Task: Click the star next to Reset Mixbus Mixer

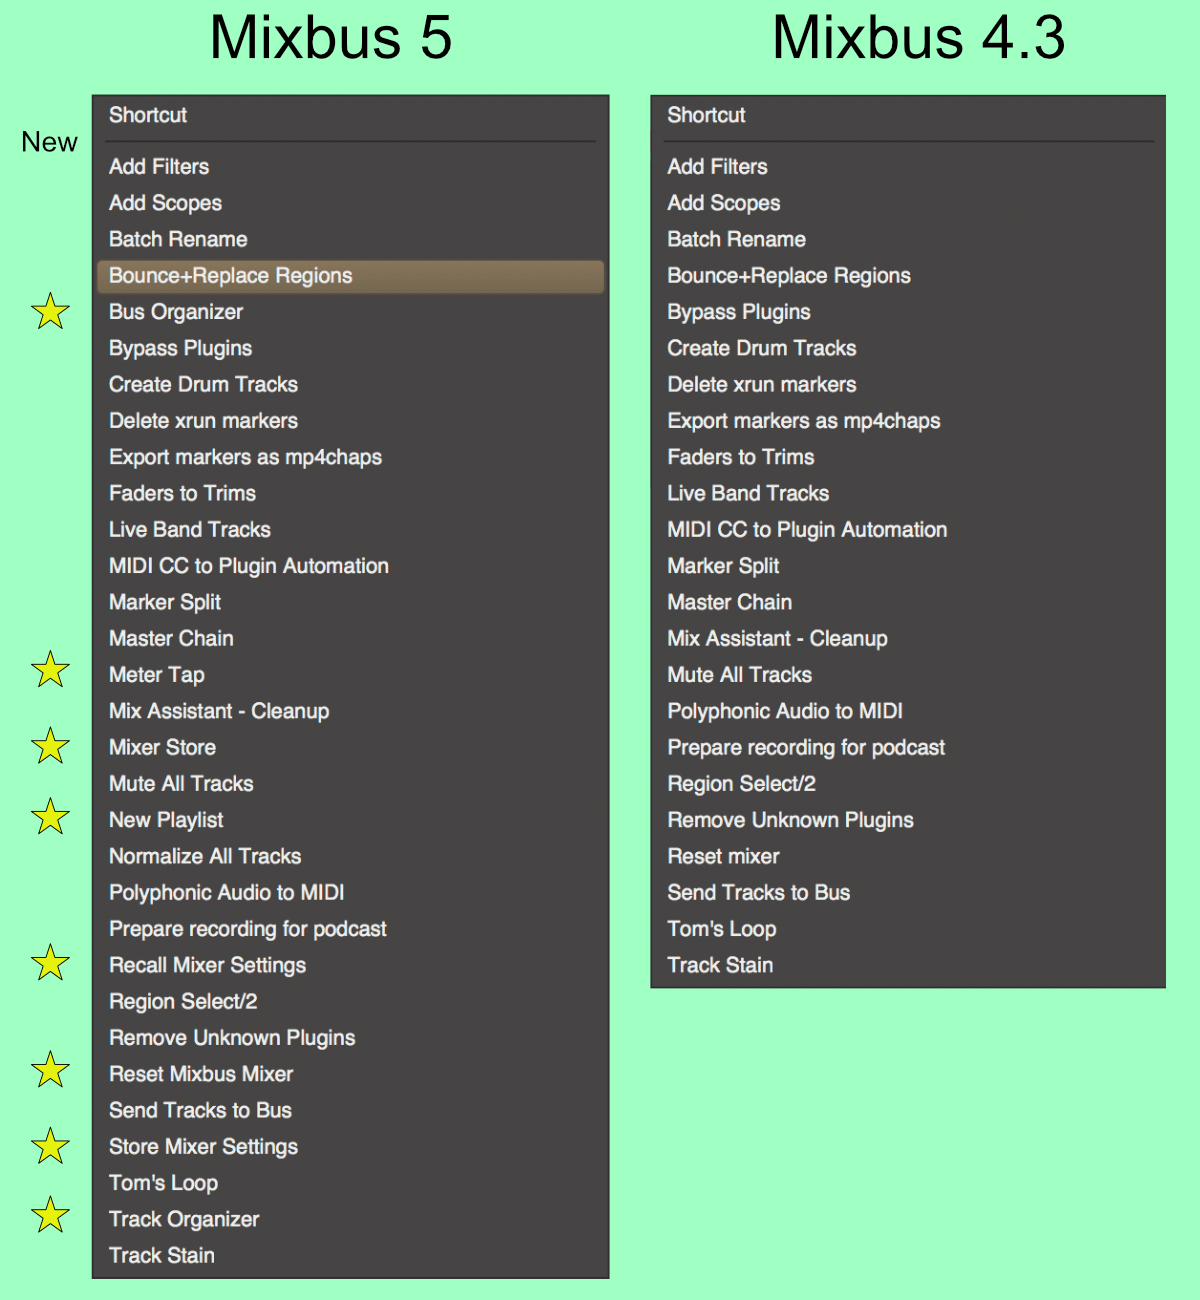Action: [50, 1071]
